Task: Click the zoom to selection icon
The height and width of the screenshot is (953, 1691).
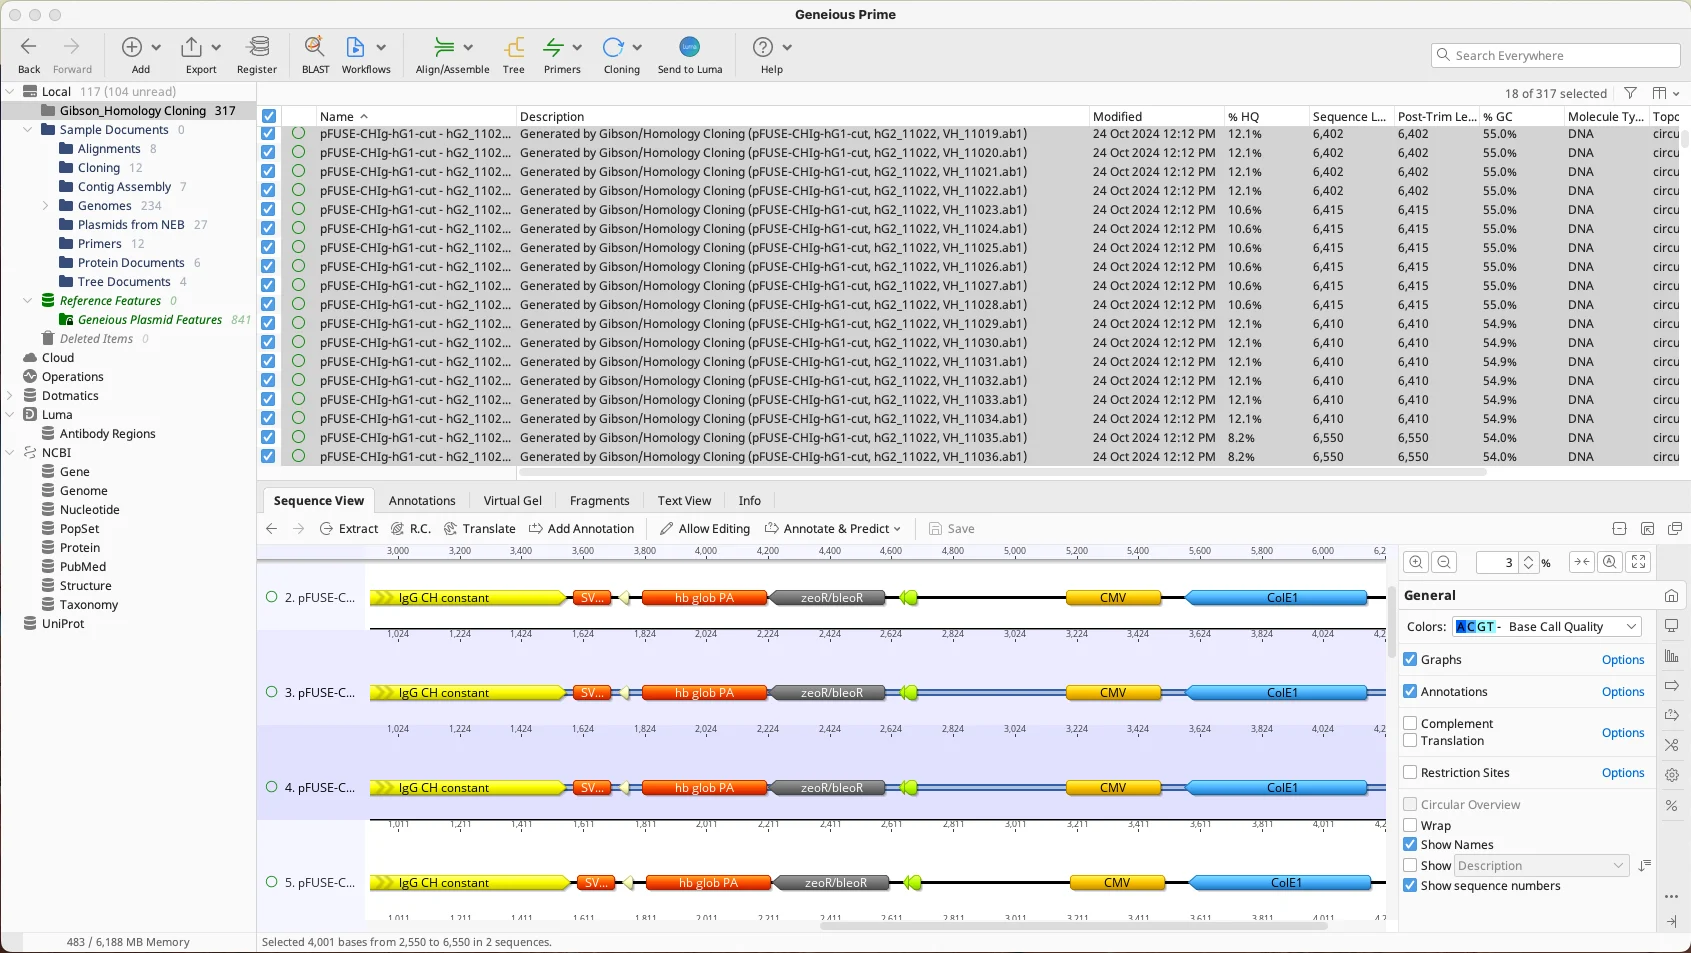Action: click(x=1582, y=562)
